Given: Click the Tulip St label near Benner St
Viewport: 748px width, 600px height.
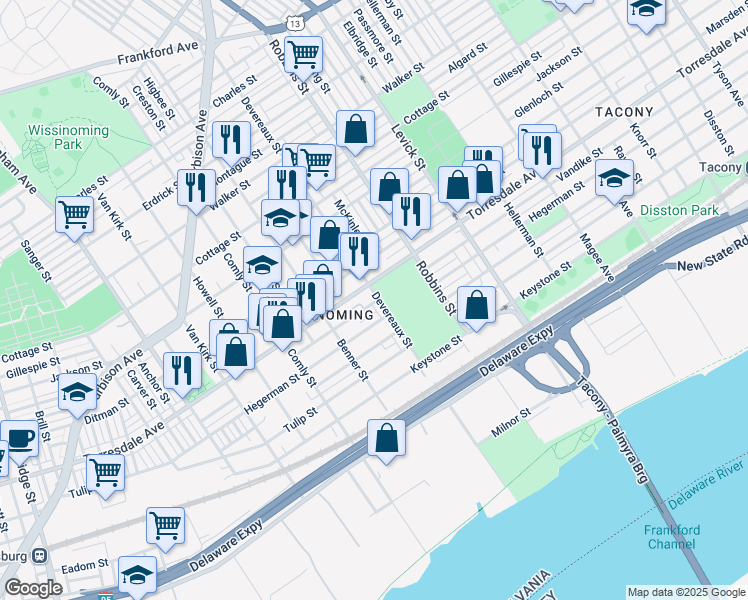Looking at the screenshot, I should coord(301,420).
